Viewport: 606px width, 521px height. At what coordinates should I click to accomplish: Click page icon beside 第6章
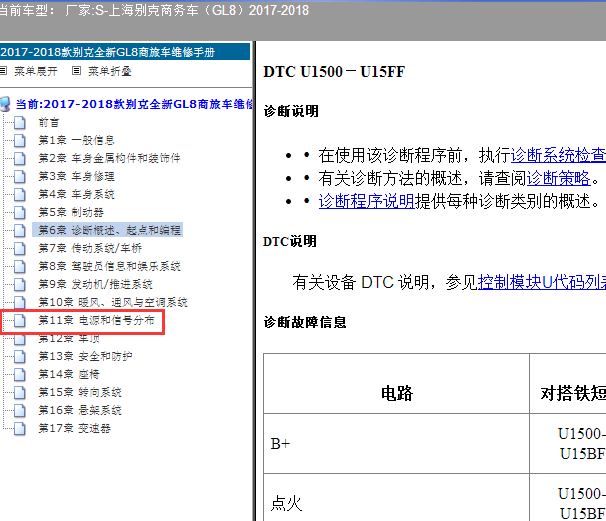(20, 230)
